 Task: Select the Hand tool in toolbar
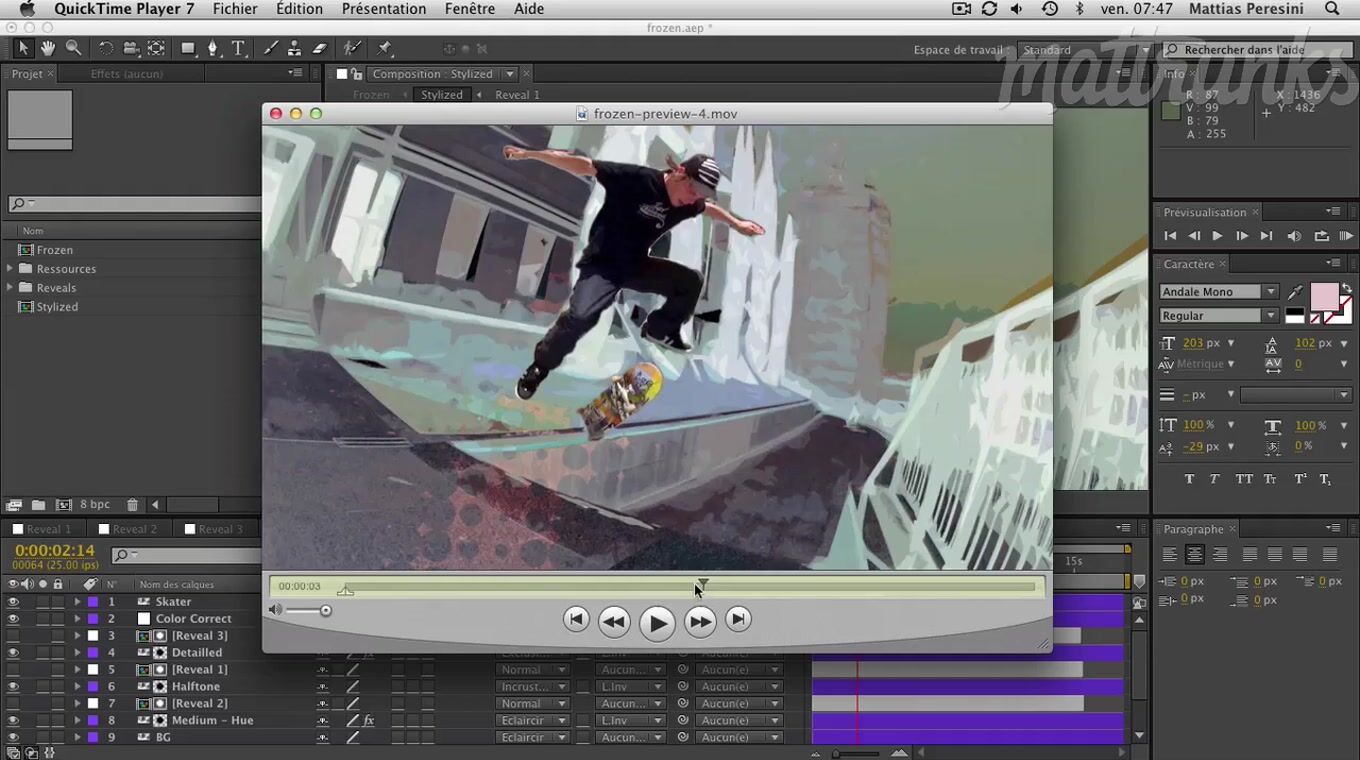[x=48, y=48]
